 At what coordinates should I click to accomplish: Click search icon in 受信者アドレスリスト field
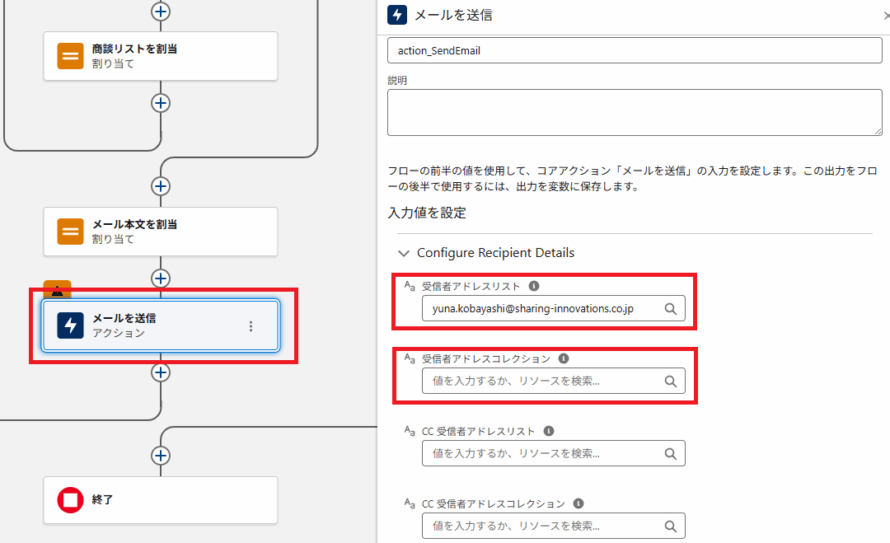[671, 309]
